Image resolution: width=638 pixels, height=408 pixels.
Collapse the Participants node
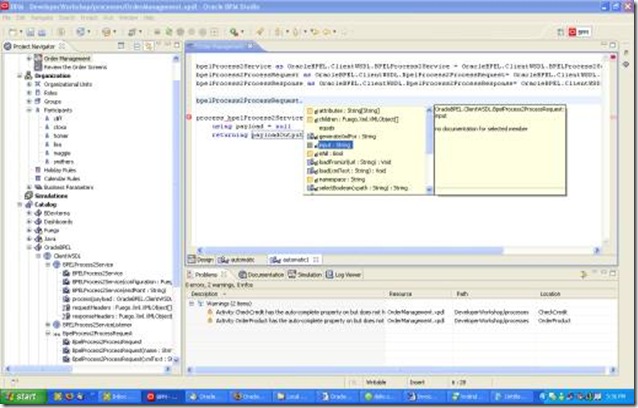coord(29,110)
